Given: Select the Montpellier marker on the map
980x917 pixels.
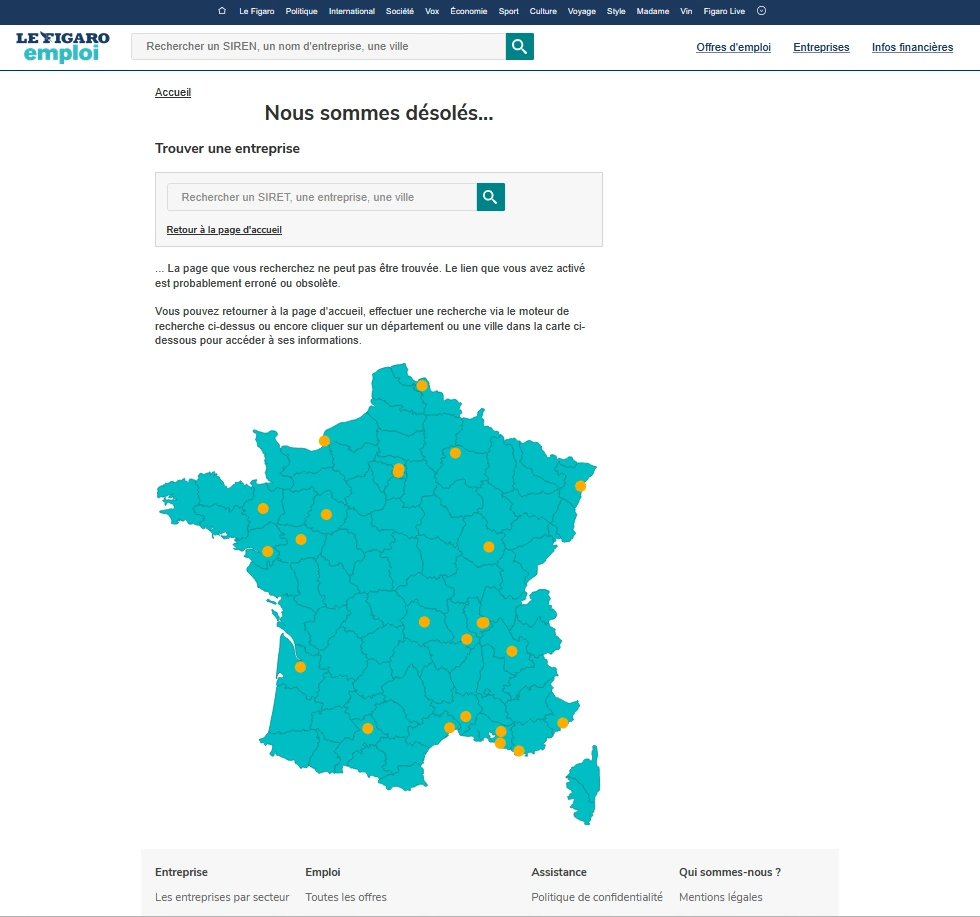Looking at the screenshot, I should (x=449, y=728).
